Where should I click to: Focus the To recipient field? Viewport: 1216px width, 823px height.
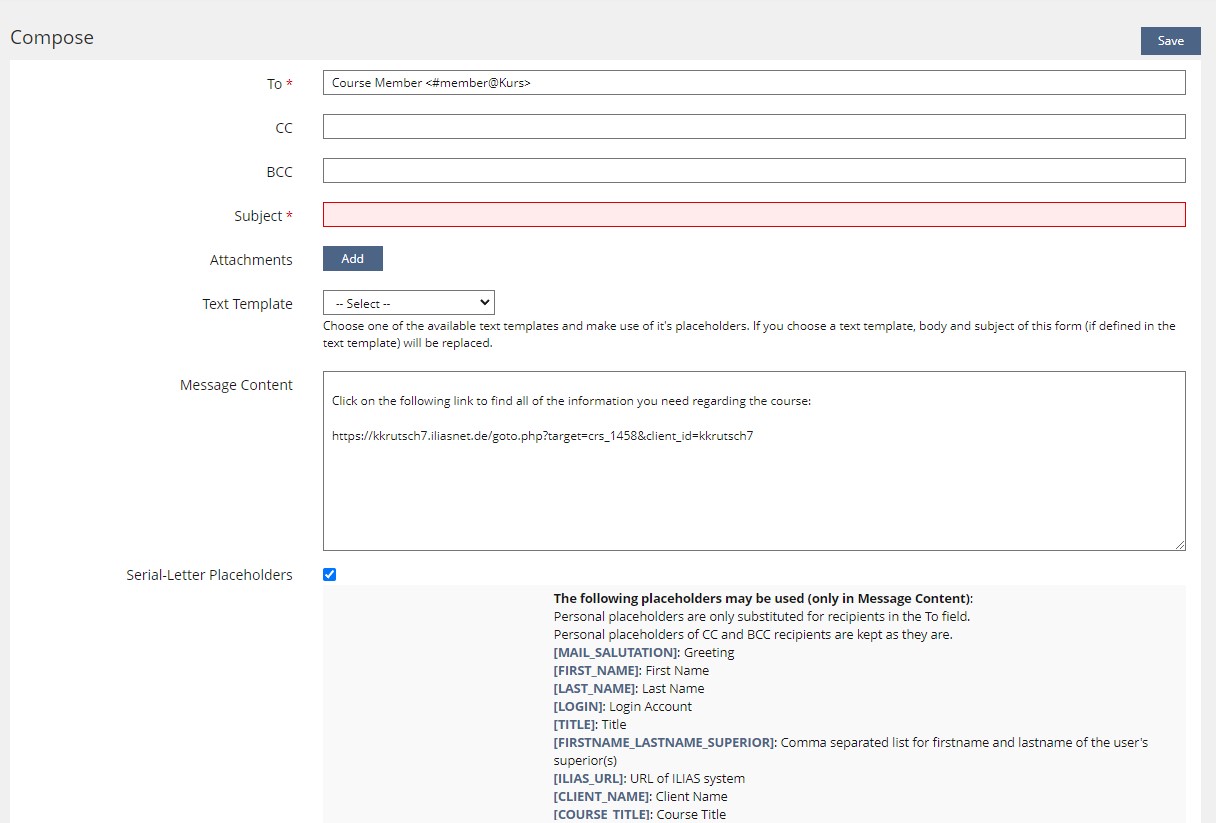pyautogui.click(x=753, y=83)
